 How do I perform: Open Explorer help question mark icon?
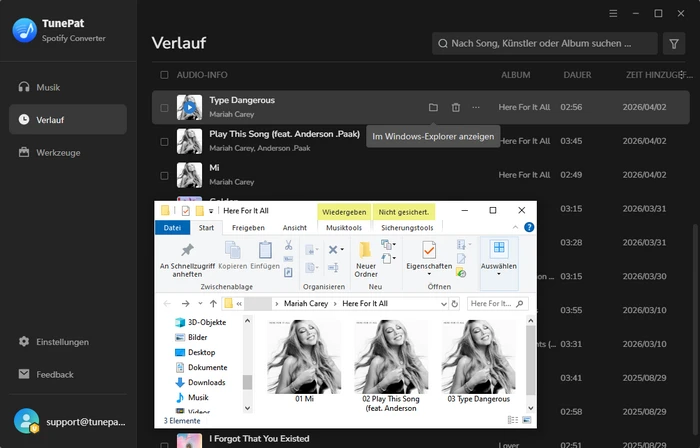529,228
